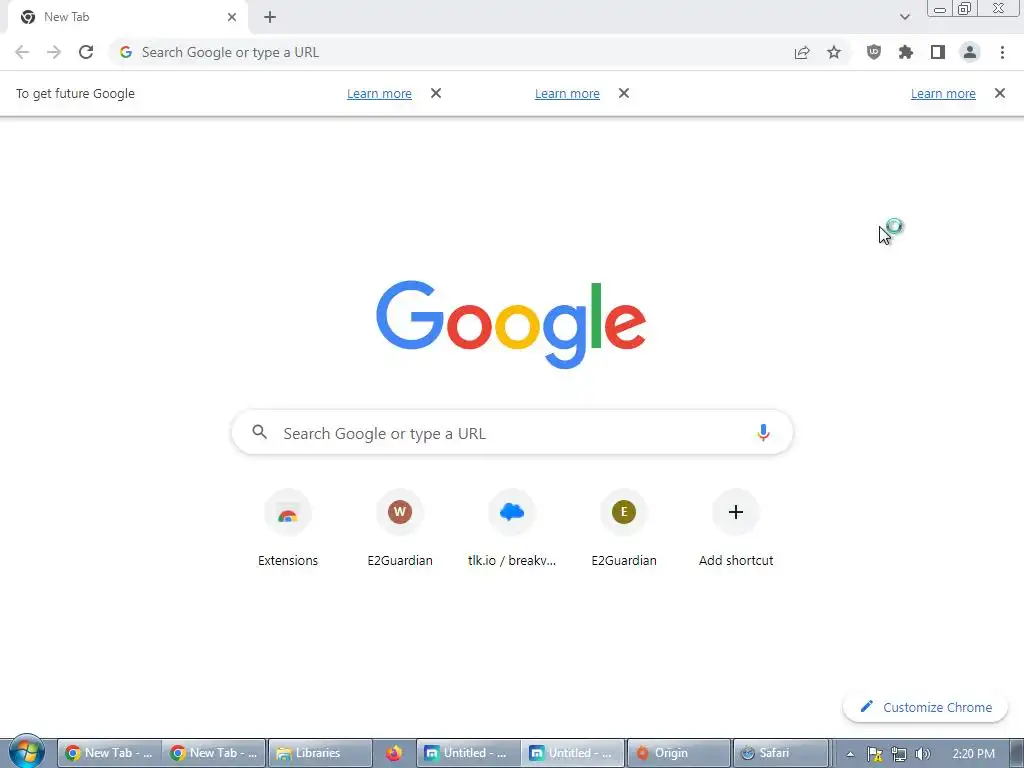The image size is (1024, 768).
Task: Reload the current page
Action: click(86, 52)
